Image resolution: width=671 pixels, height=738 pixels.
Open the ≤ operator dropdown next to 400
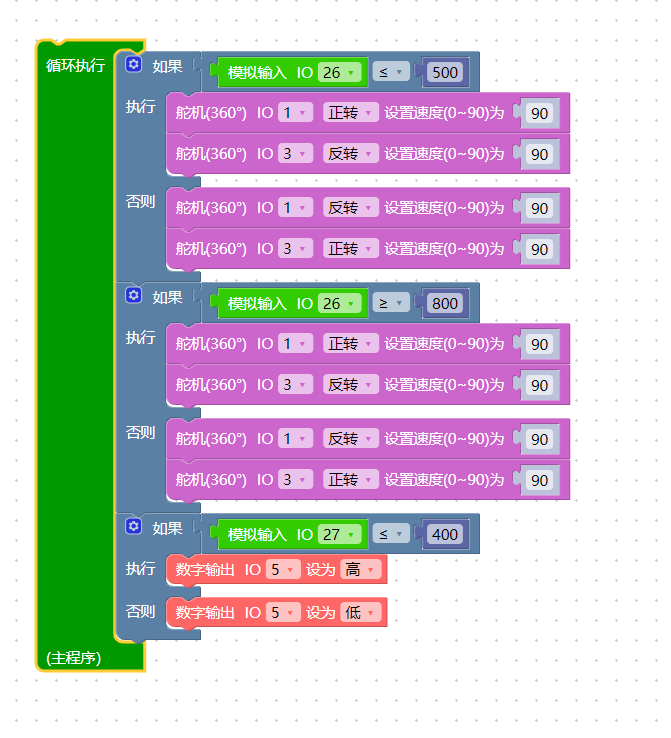click(391, 535)
